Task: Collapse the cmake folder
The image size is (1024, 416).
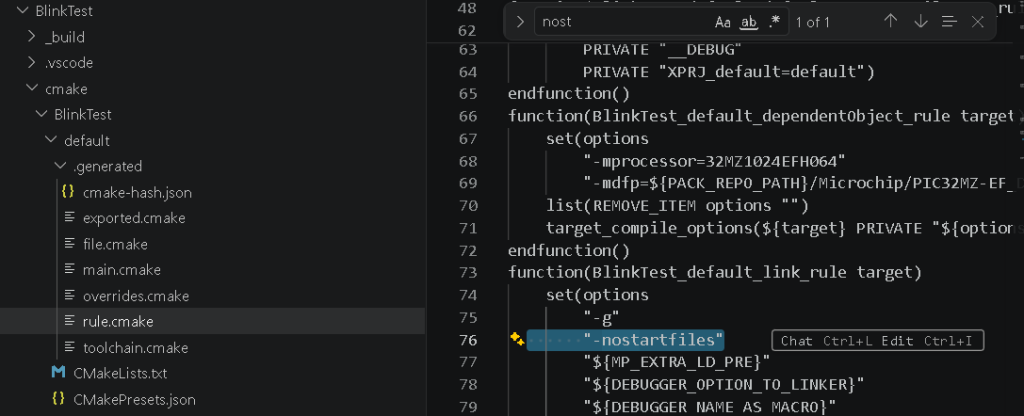Action: tap(31, 88)
